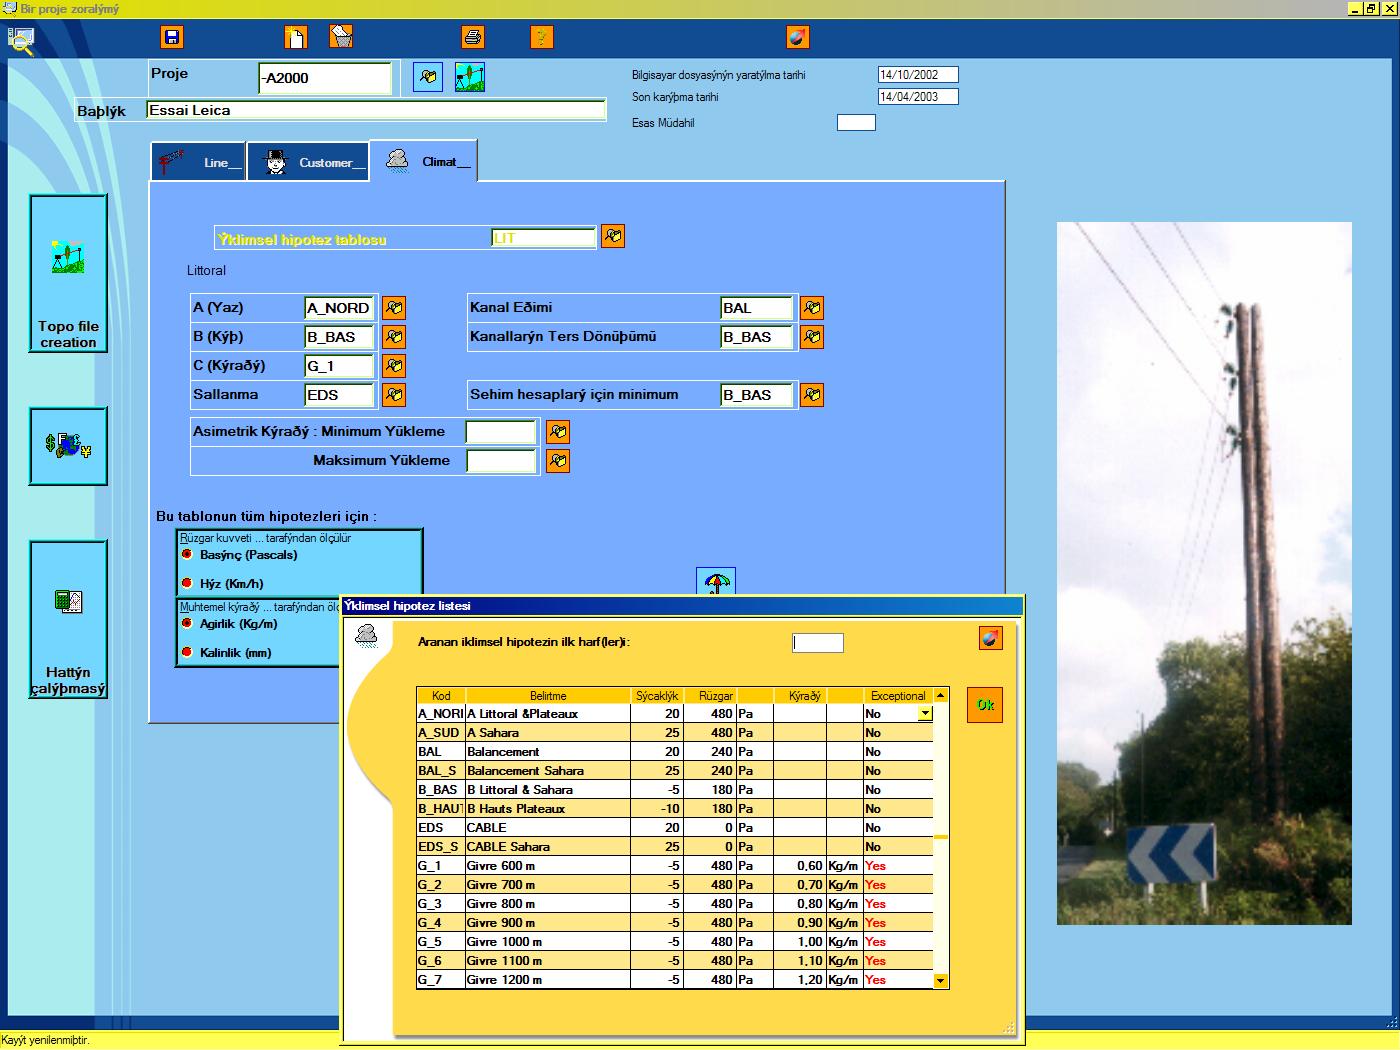Select the EDS_S CABLE Sahara row
The width and height of the screenshot is (1400, 1050).
tap(675, 847)
